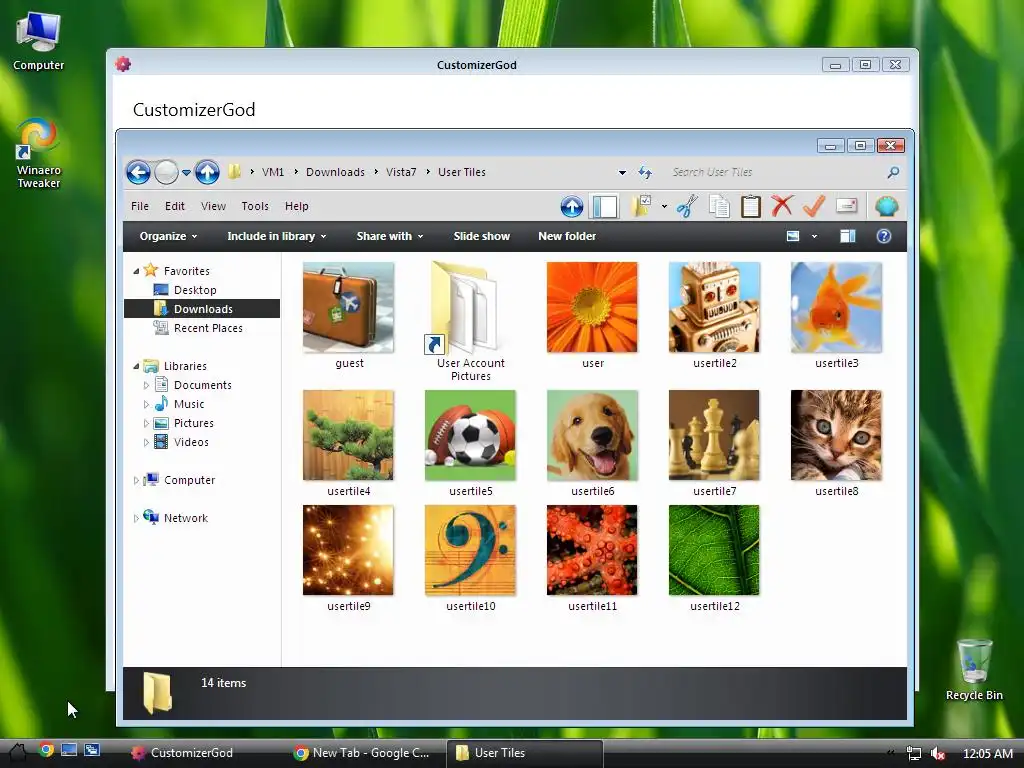Toggle the preview pane button
This screenshot has height=768, width=1024.
coord(848,236)
